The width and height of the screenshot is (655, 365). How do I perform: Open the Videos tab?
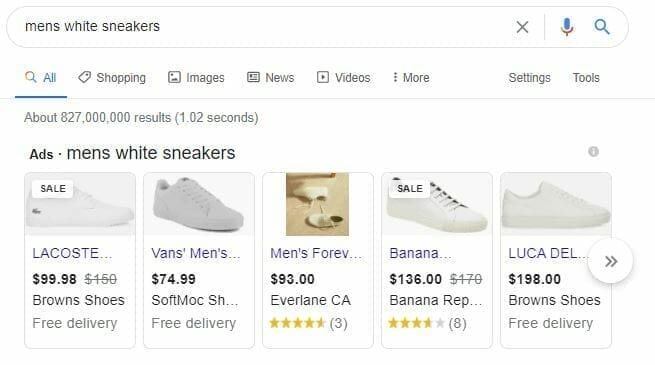[x=343, y=78]
